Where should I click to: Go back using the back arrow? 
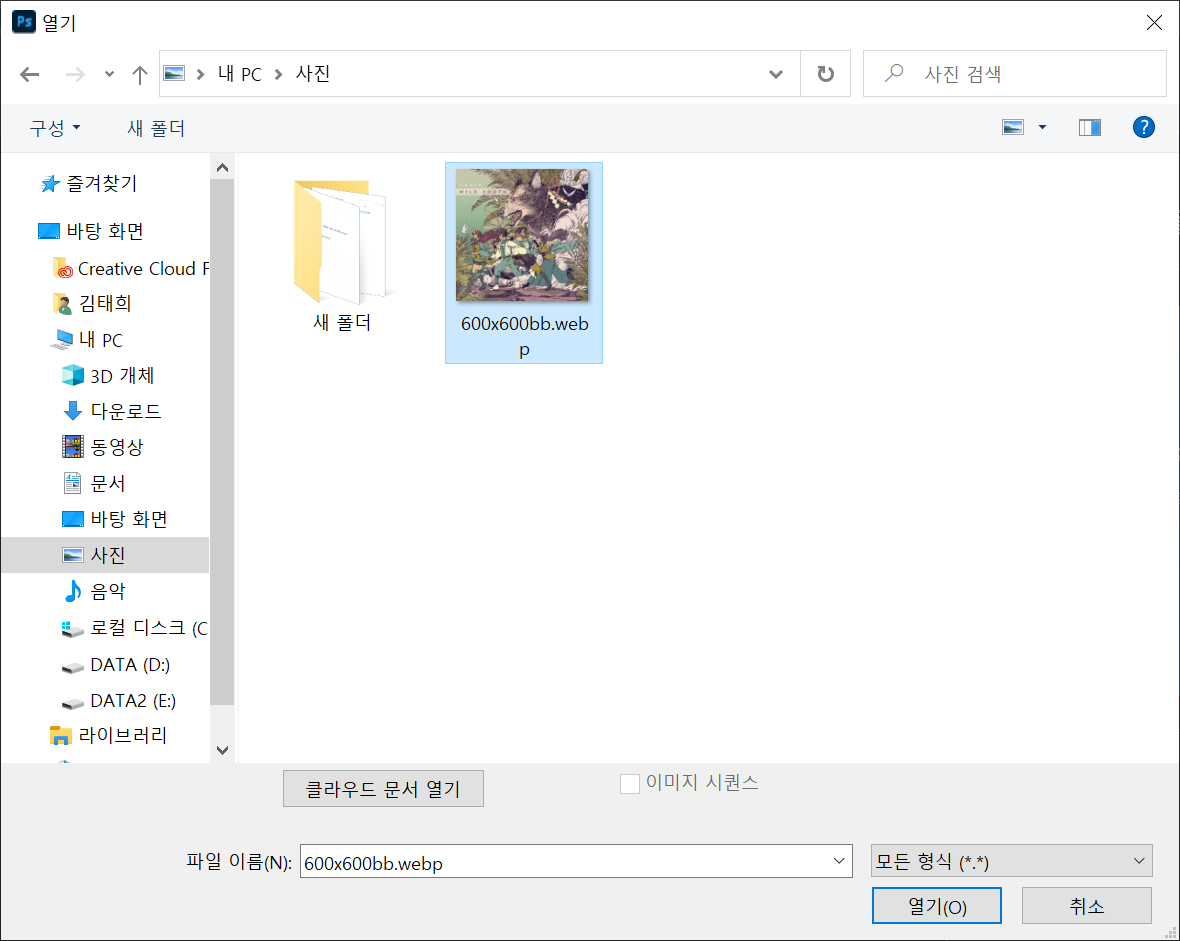click(29, 74)
